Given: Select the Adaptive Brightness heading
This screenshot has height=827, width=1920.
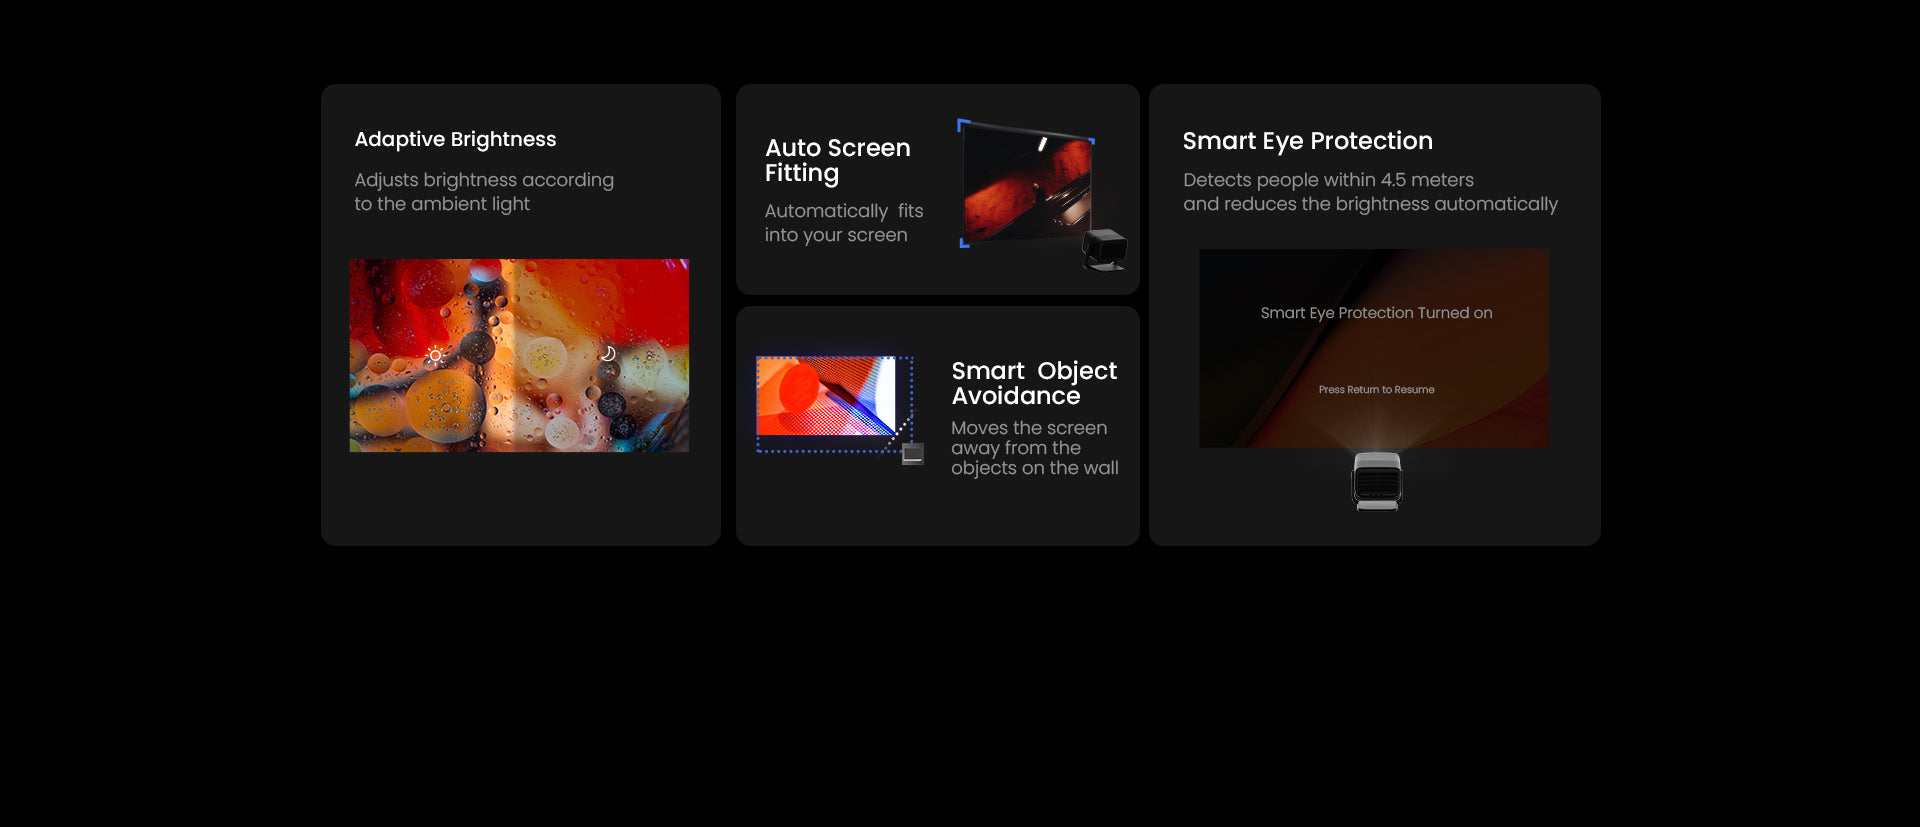Looking at the screenshot, I should pos(455,139).
